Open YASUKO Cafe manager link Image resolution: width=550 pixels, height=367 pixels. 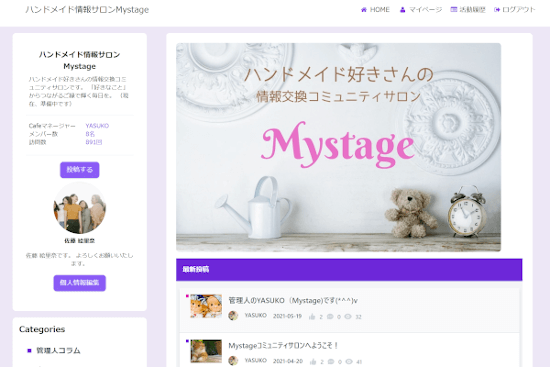click(97, 126)
